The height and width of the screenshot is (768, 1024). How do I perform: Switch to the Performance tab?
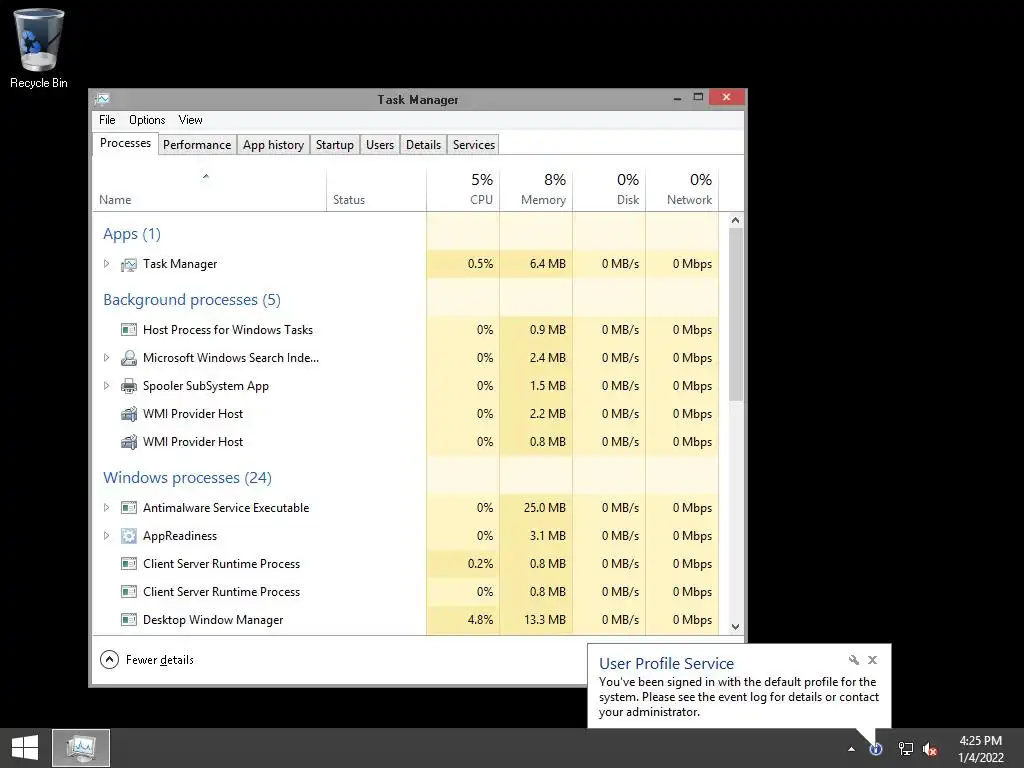click(x=197, y=144)
